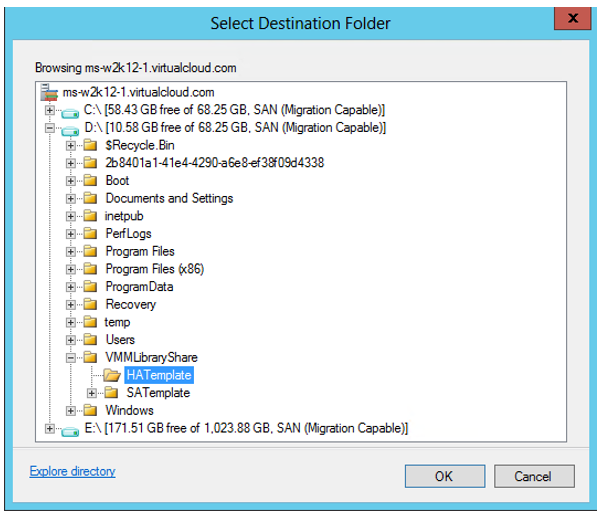Select the SATemplate folder label
The width and height of the screenshot is (604, 515).
[x=158, y=393]
